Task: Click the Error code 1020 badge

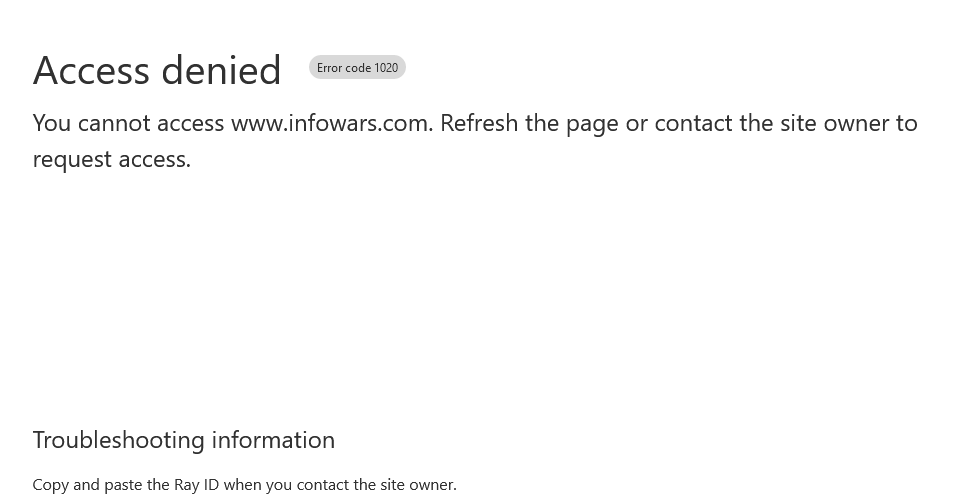Action: [357, 67]
